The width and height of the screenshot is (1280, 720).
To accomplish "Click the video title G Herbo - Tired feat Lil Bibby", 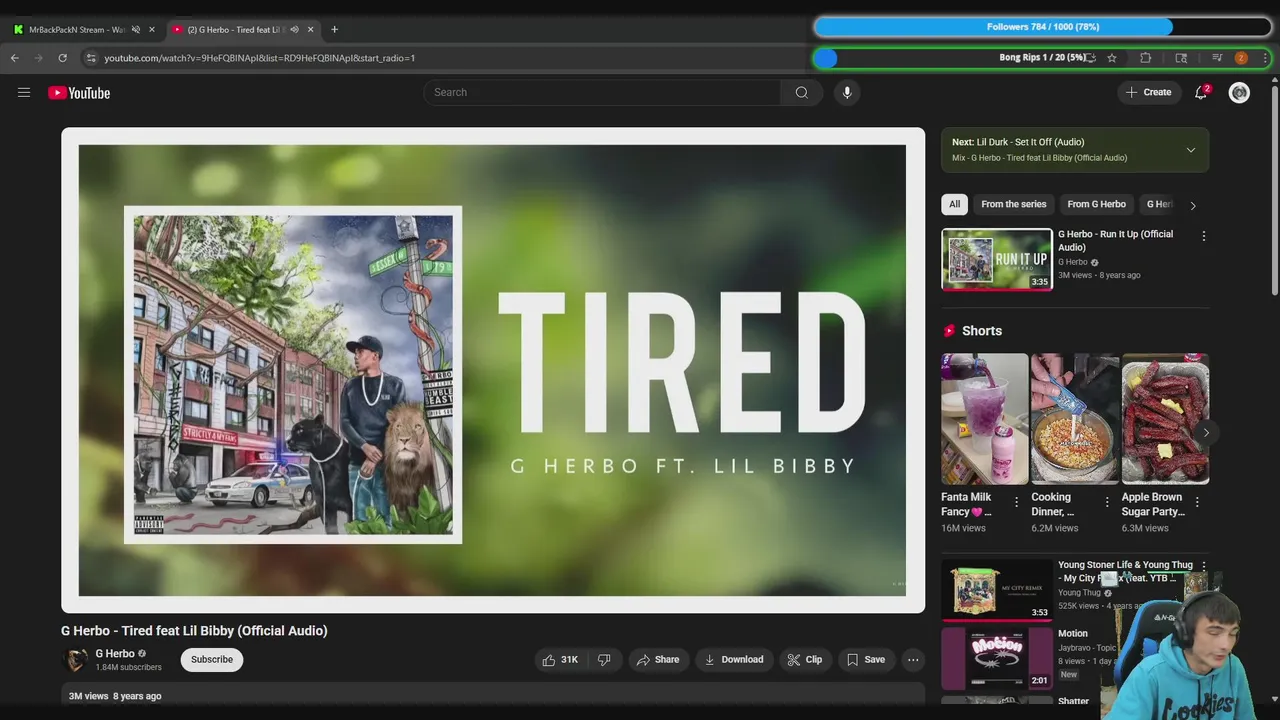I will [194, 631].
